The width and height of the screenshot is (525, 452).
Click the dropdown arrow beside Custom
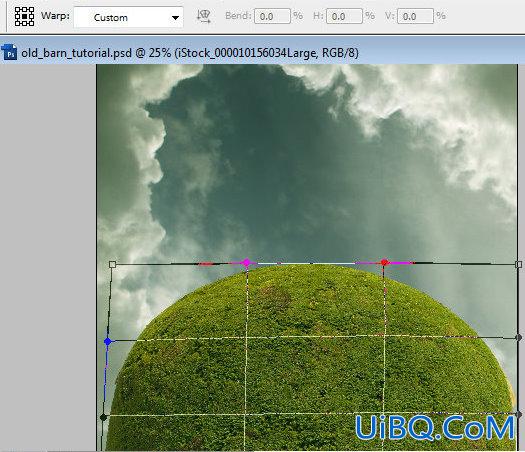tap(175, 18)
